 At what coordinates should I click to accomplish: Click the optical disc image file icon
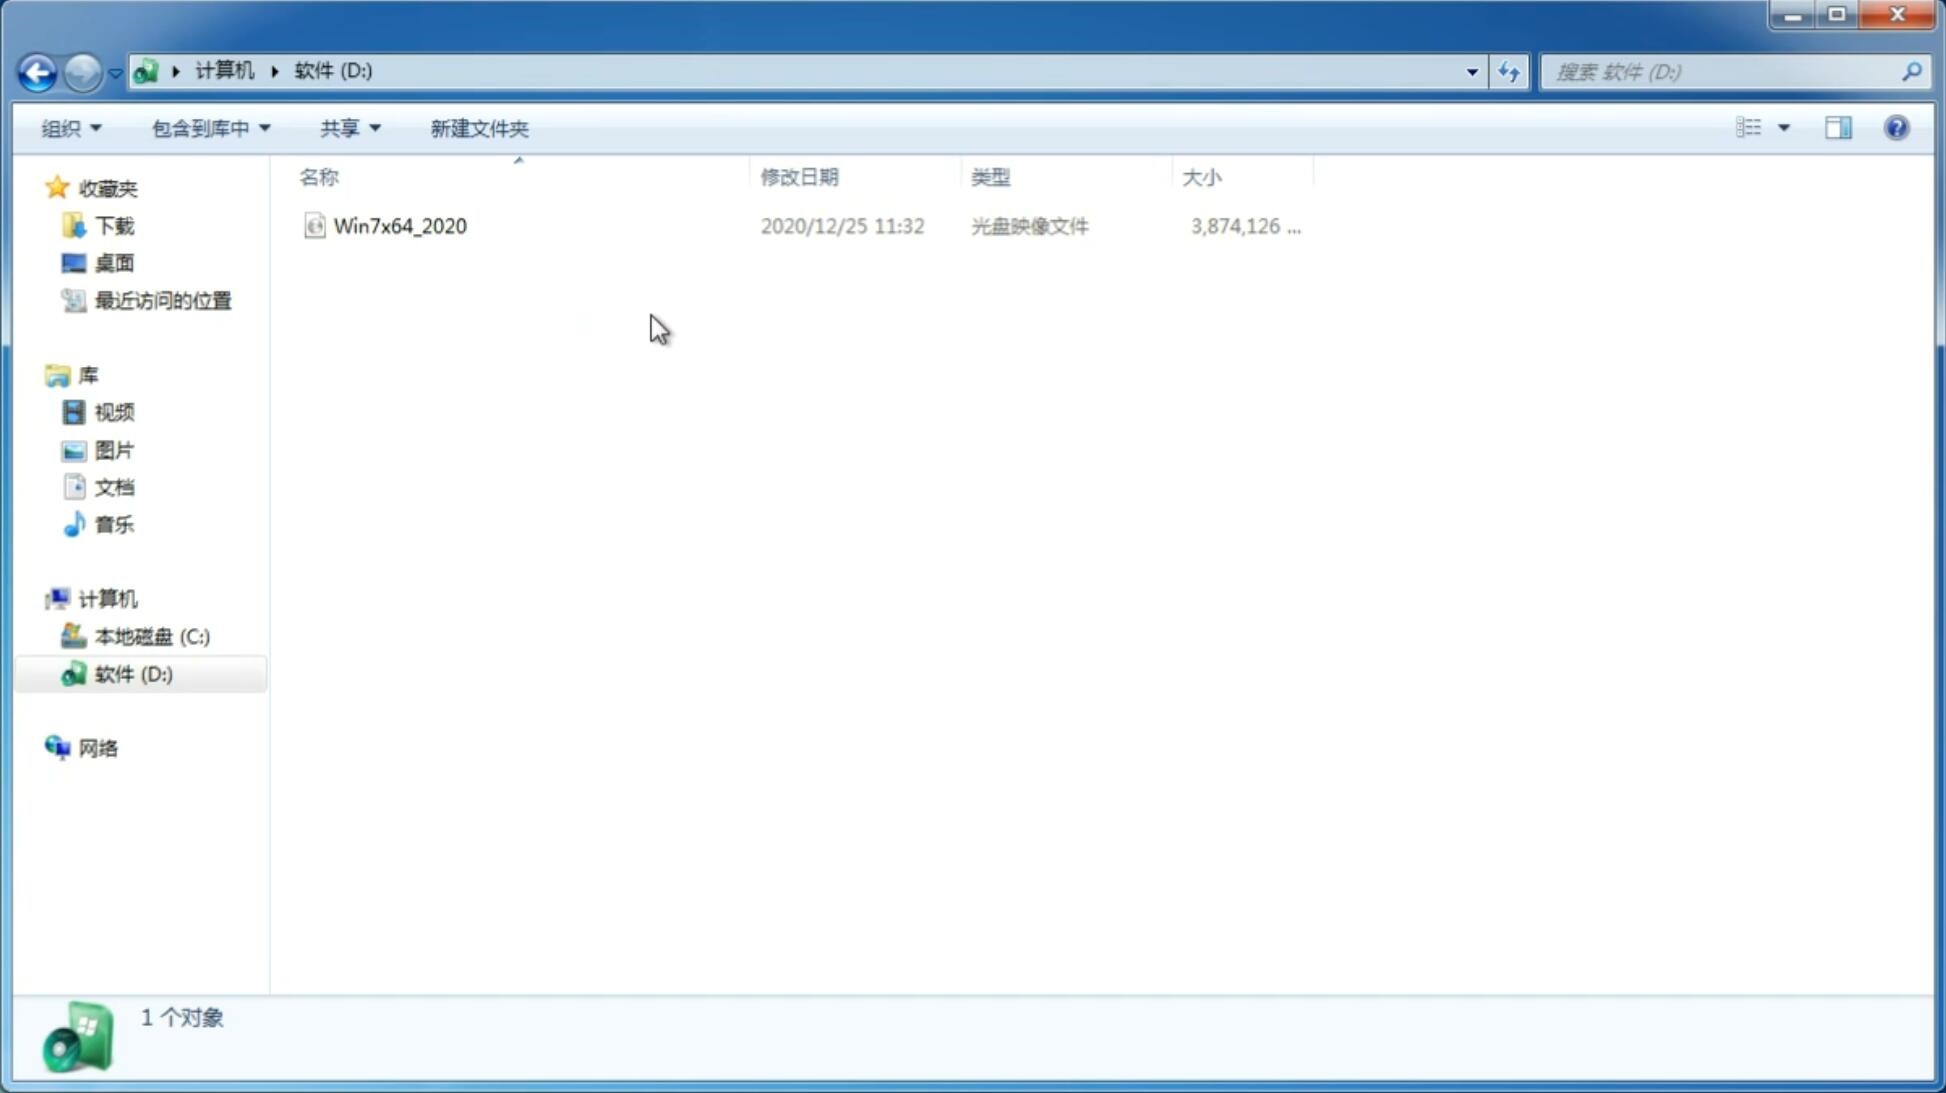tap(314, 226)
